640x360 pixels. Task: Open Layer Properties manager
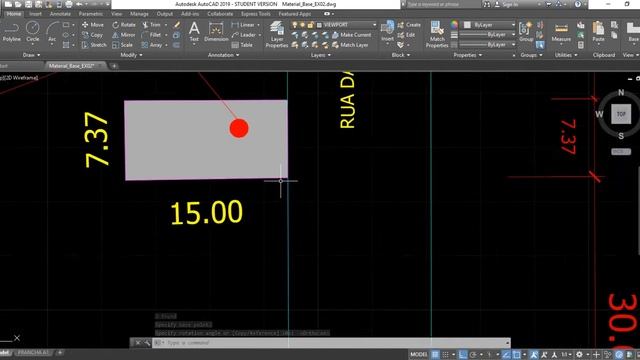pyautogui.click(x=277, y=35)
